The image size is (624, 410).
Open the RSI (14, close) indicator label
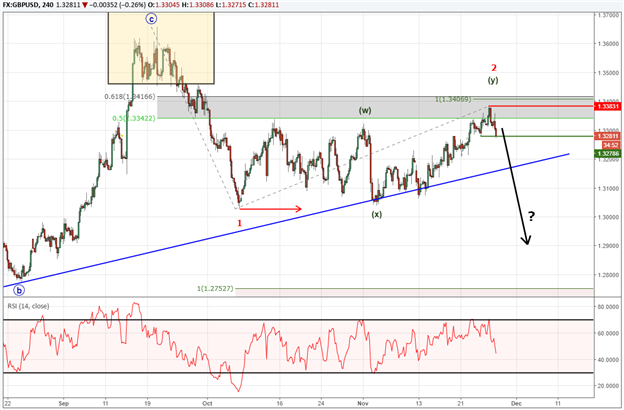point(28,306)
